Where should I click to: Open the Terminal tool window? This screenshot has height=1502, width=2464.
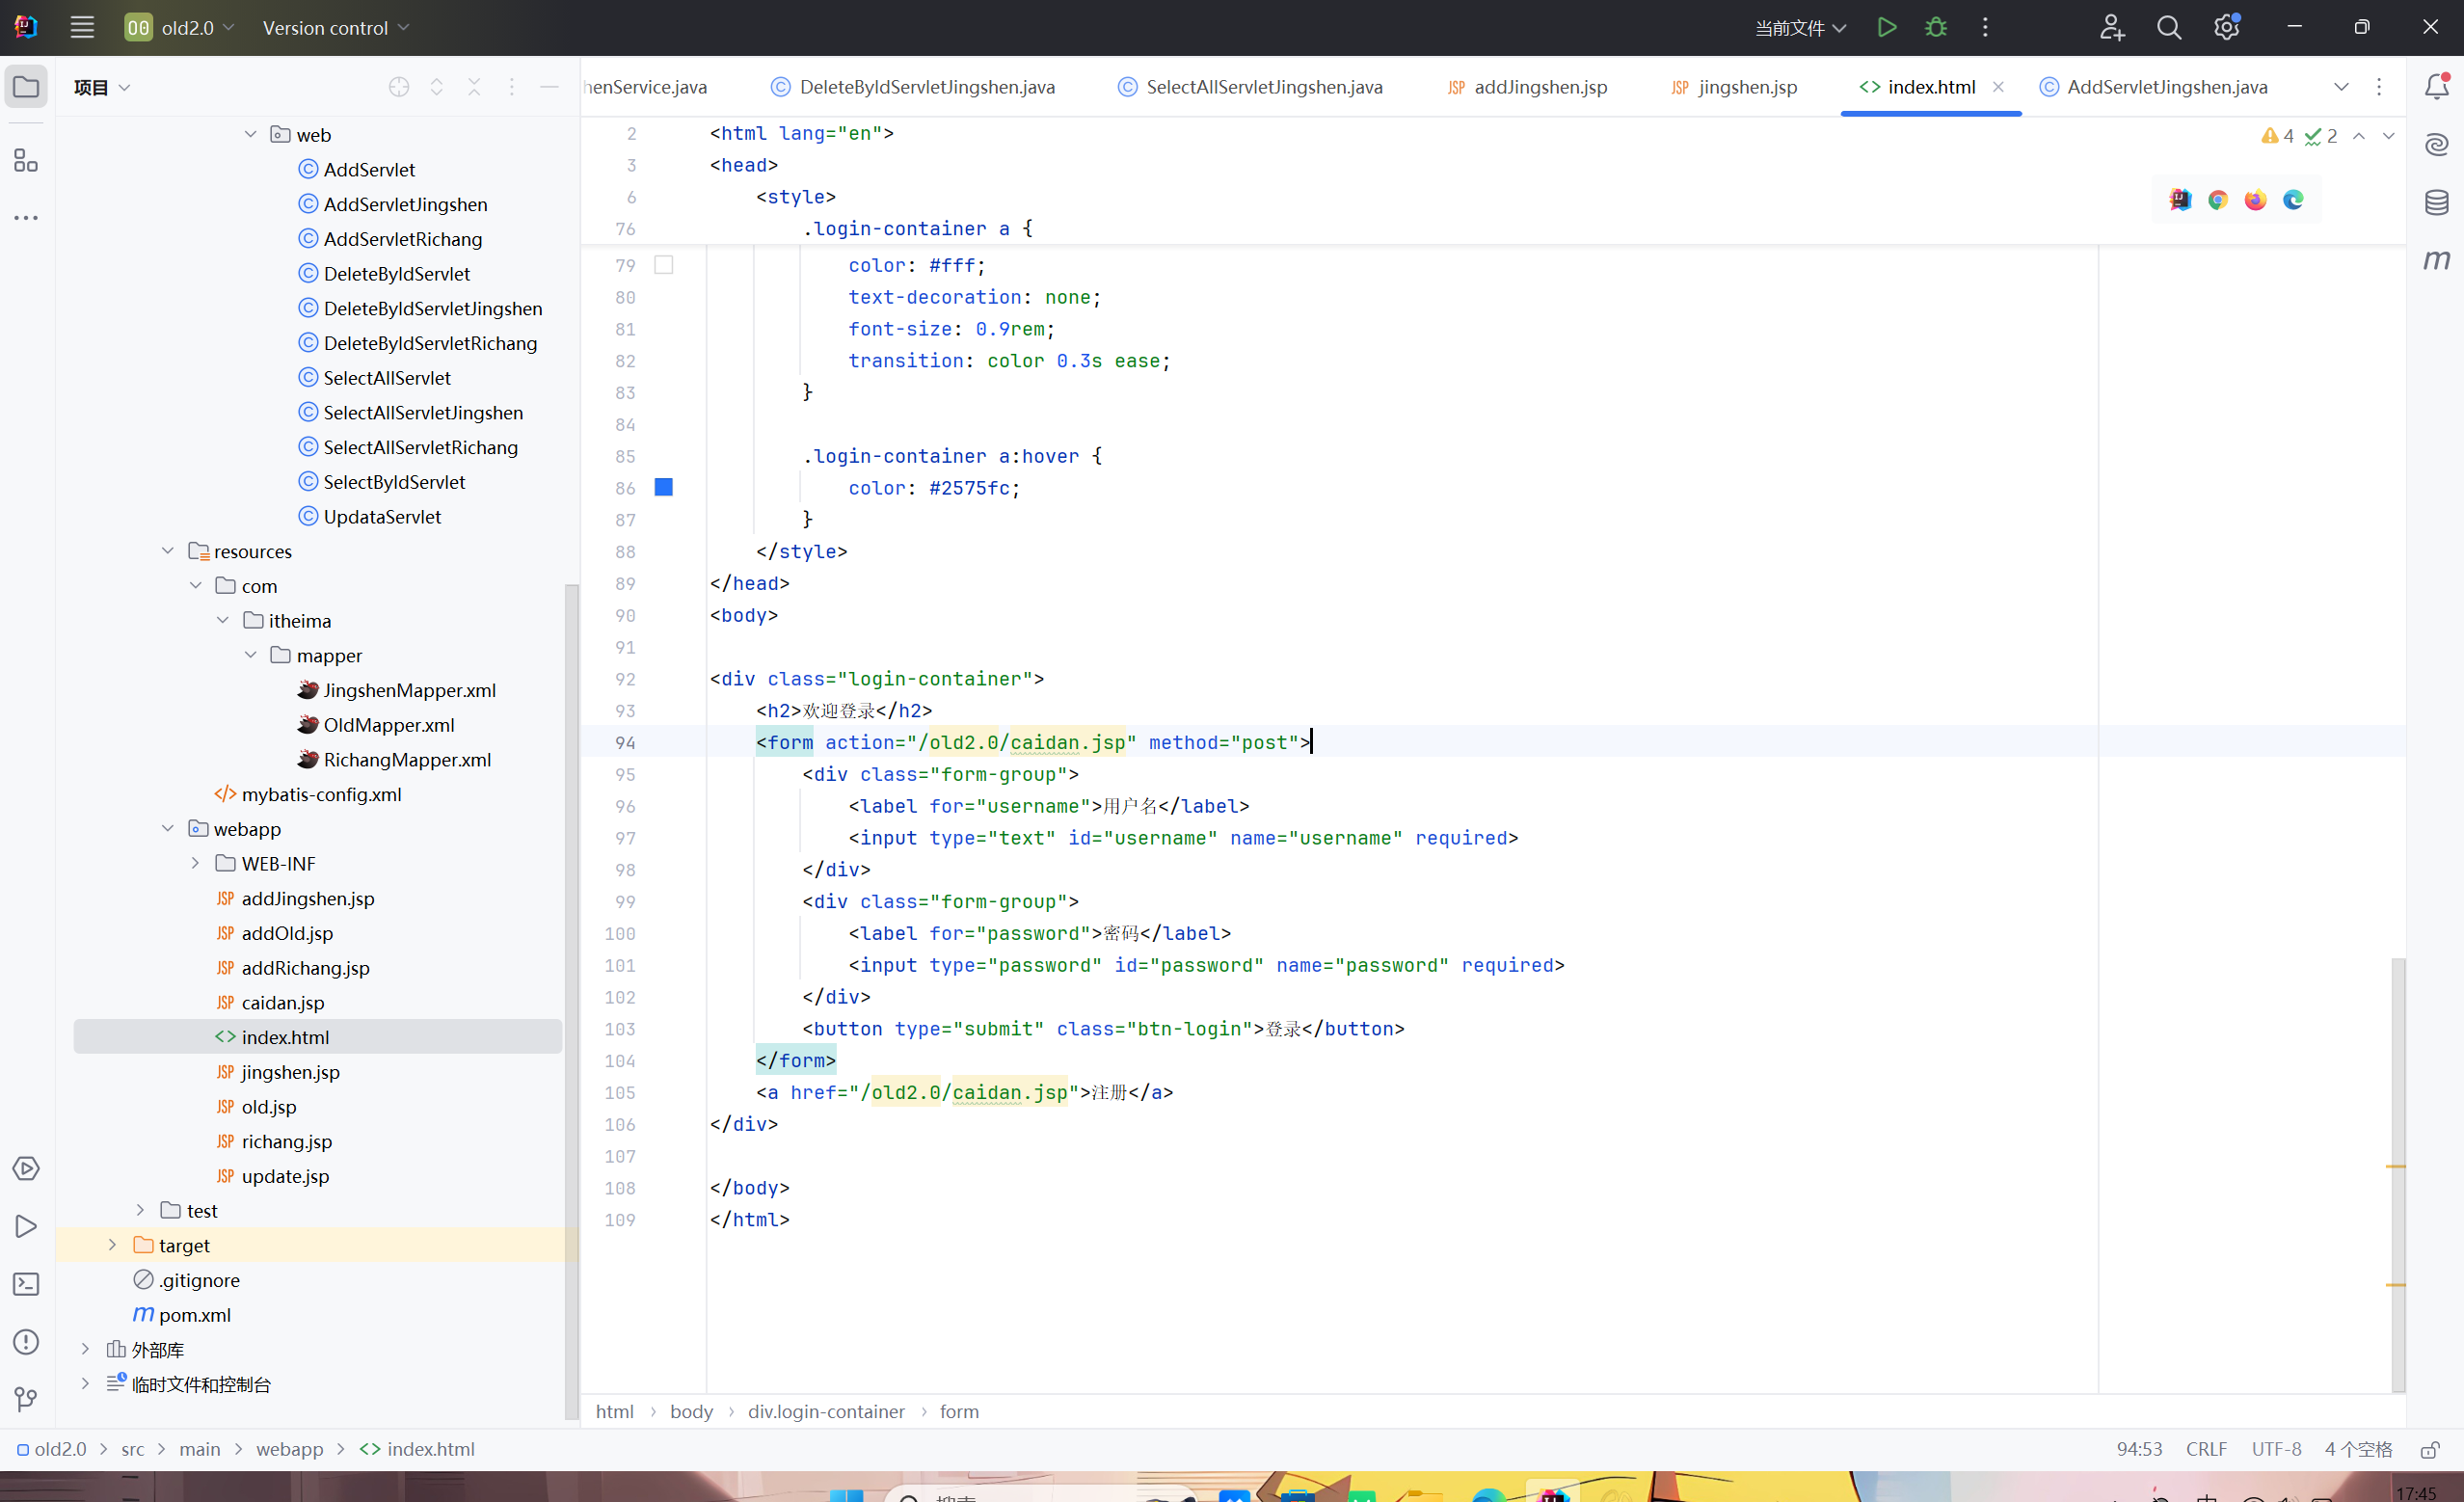26,1284
